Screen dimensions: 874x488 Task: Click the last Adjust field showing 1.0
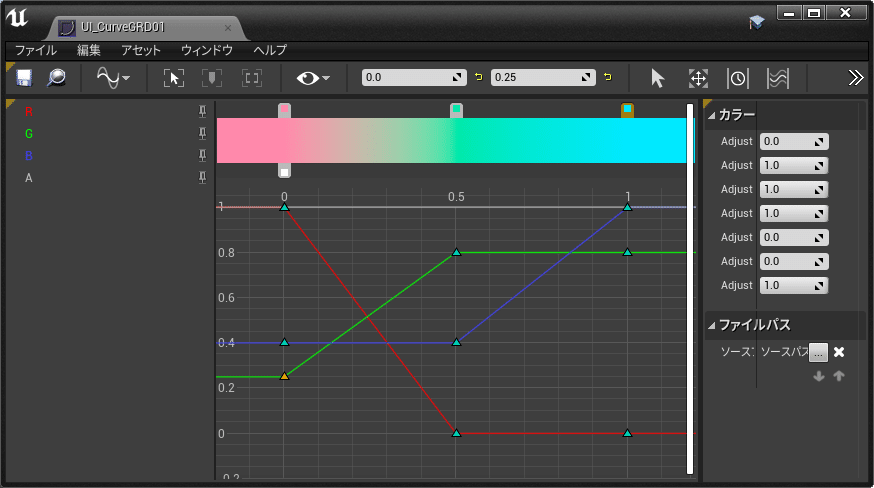(794, 286)
